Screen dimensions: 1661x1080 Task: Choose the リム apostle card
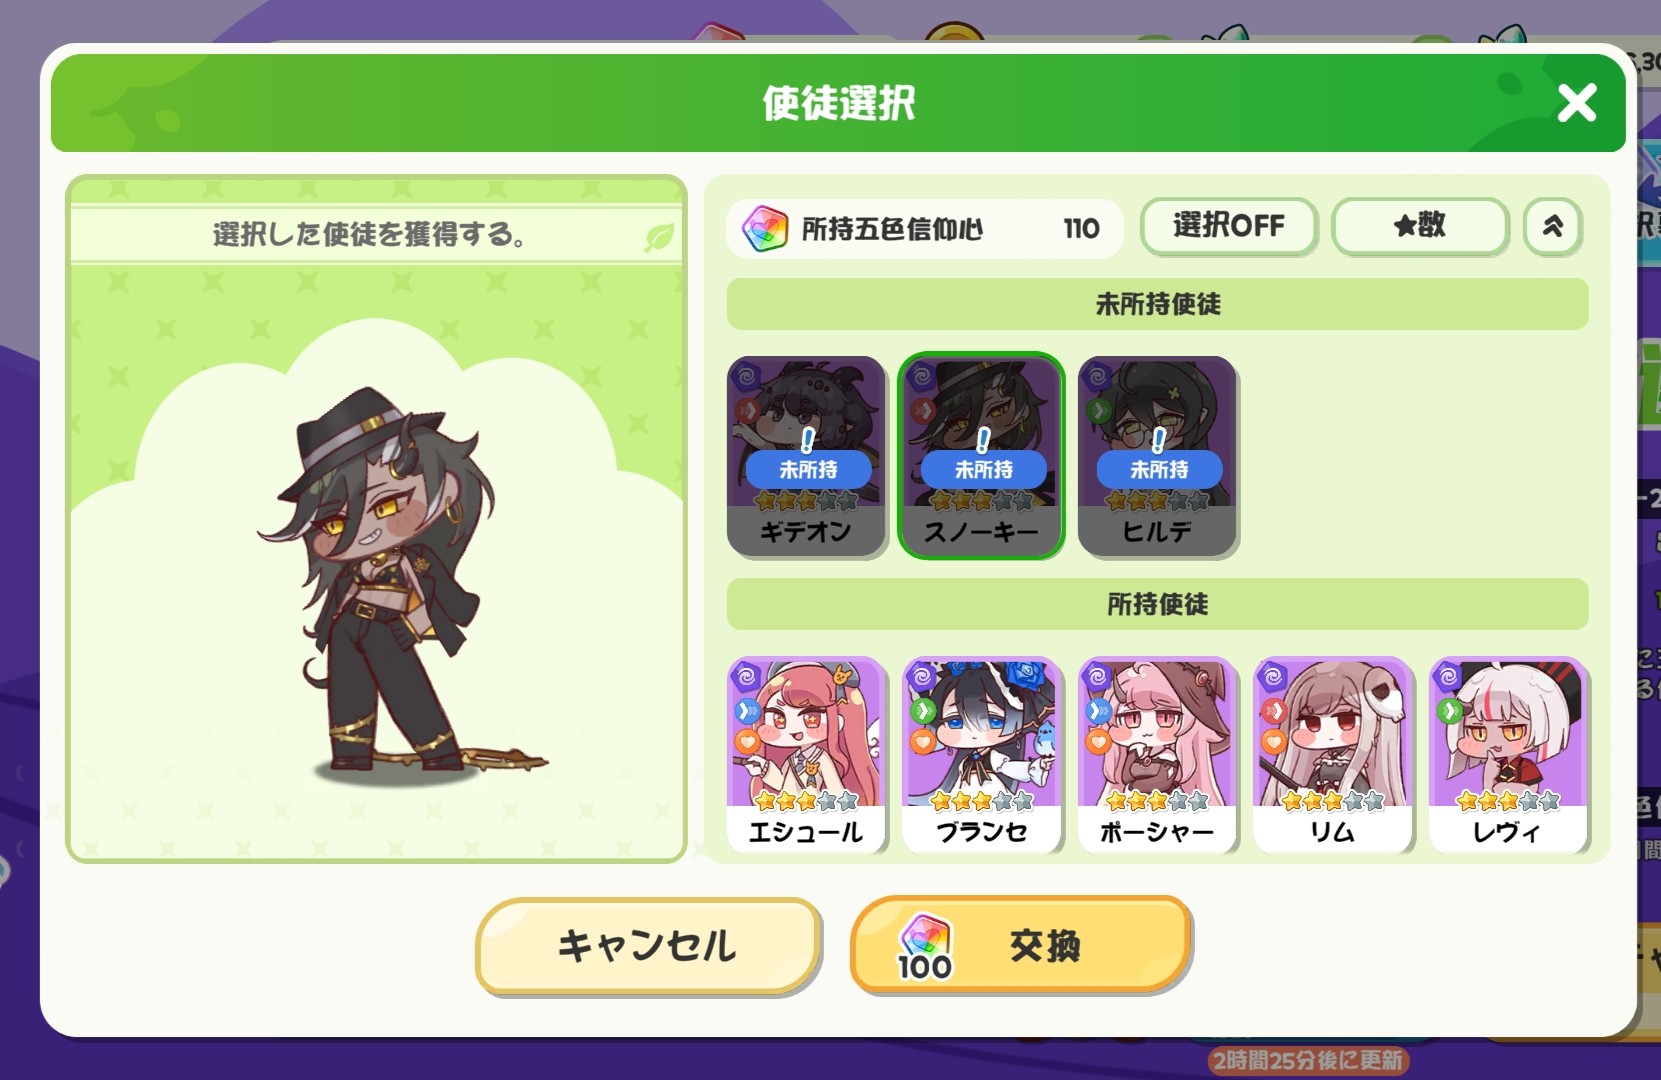[x=1332, y=755]
